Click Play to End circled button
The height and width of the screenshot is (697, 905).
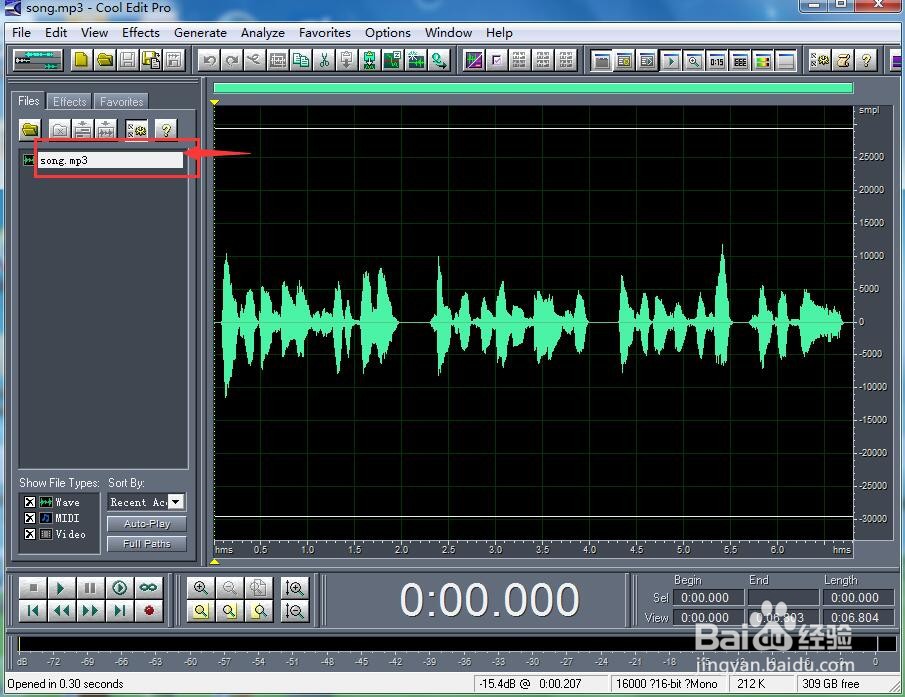pos(119,587)
